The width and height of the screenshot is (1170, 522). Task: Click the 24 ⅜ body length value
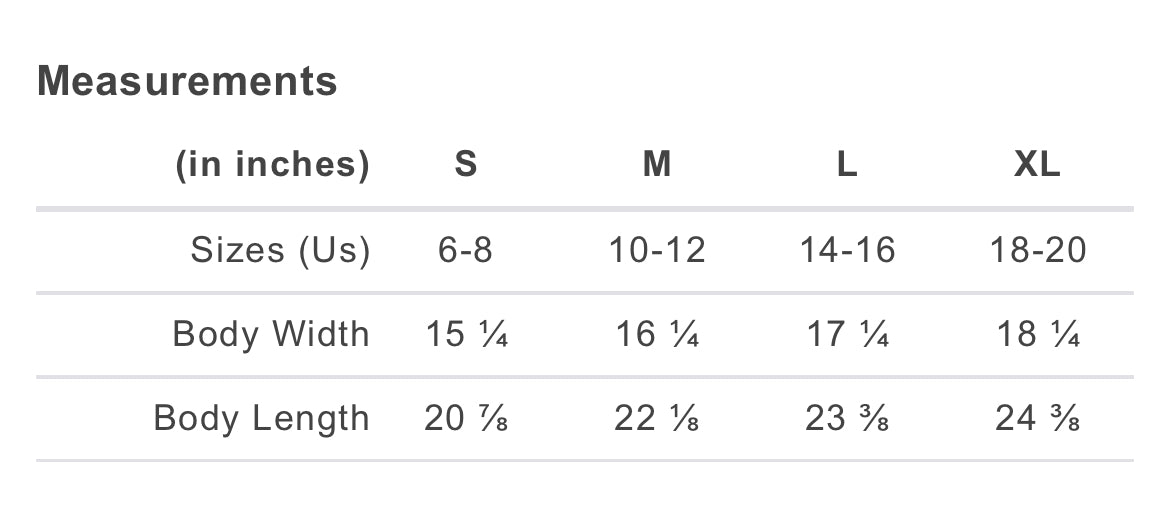coord(1037,418)
